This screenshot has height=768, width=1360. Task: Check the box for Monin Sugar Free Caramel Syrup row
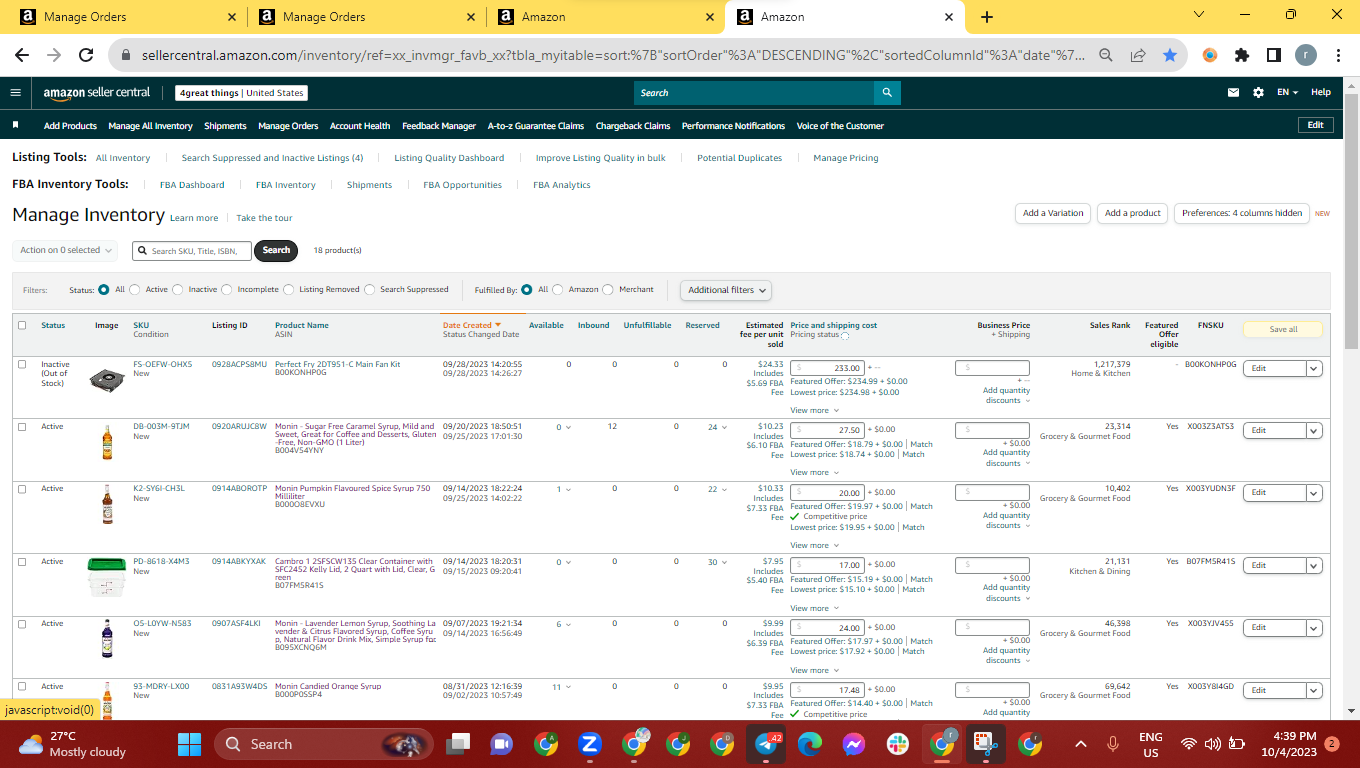[22, 427]
